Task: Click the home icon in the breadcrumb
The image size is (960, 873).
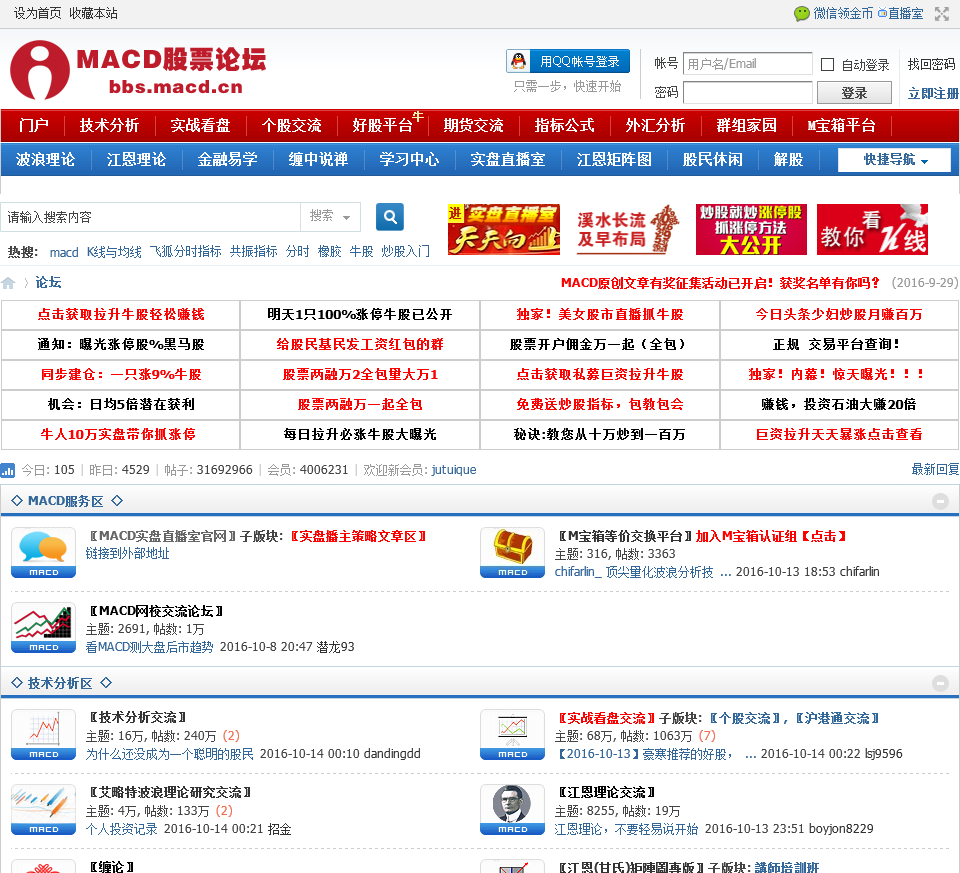Action: (x=9, y=283)
